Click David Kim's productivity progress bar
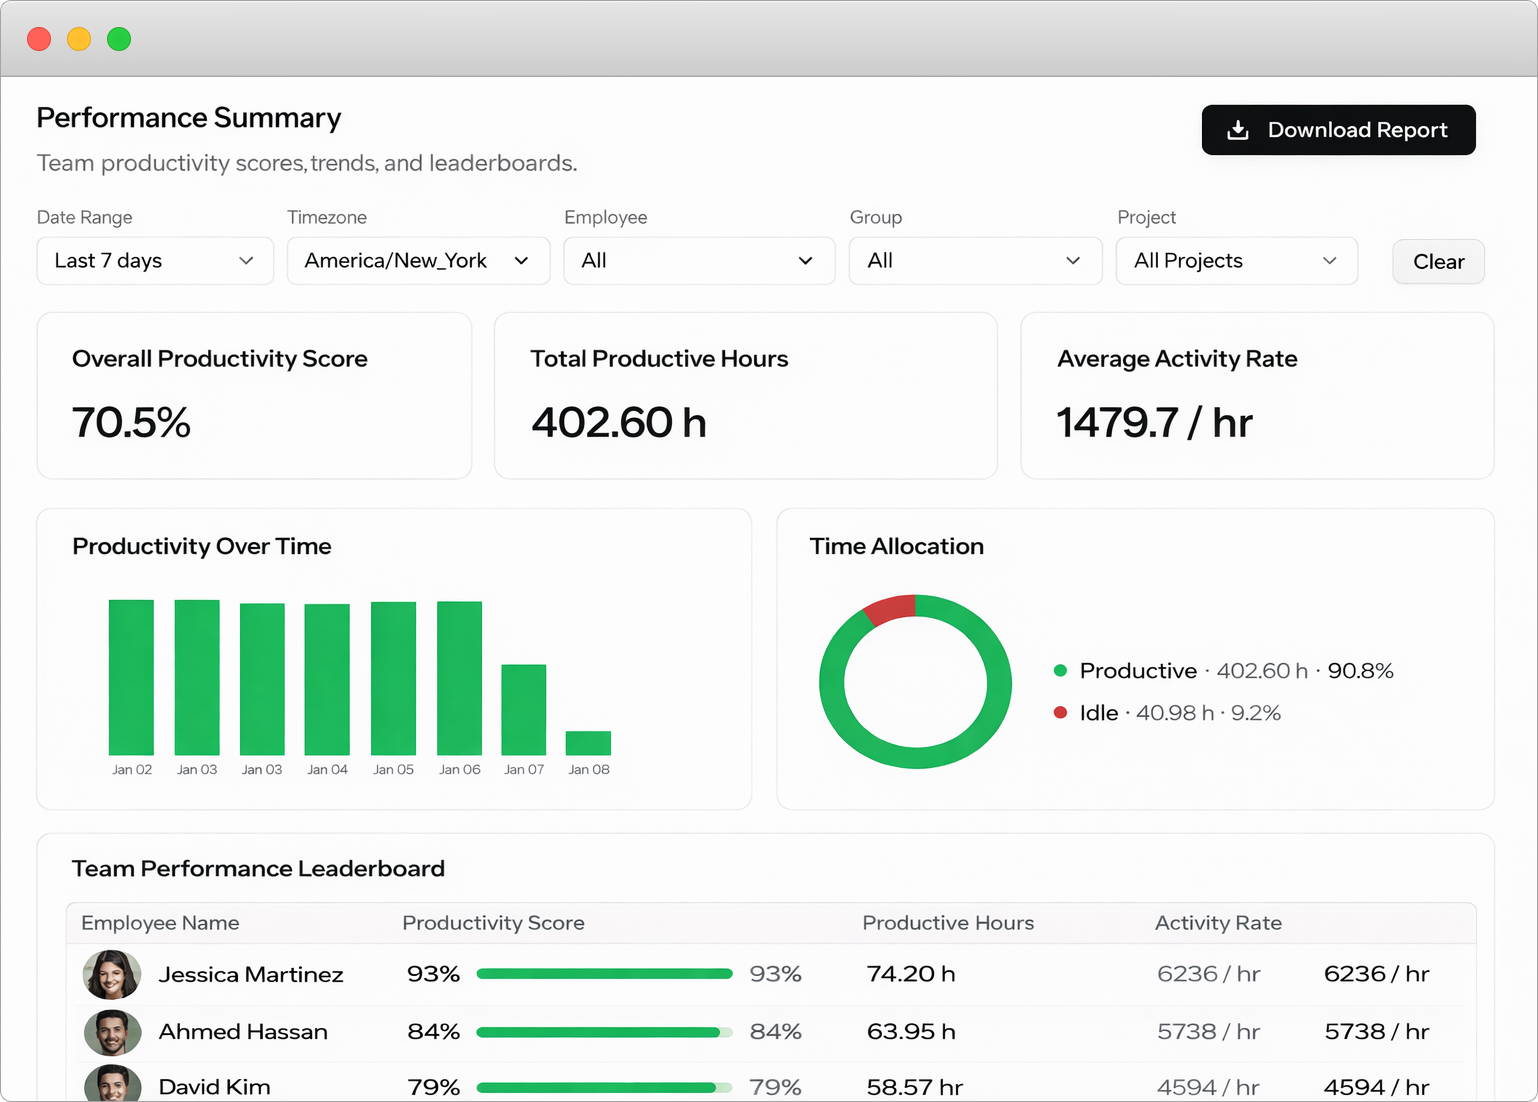1538x1102 pixels. pyautogui.click(x=604, y=1087)
